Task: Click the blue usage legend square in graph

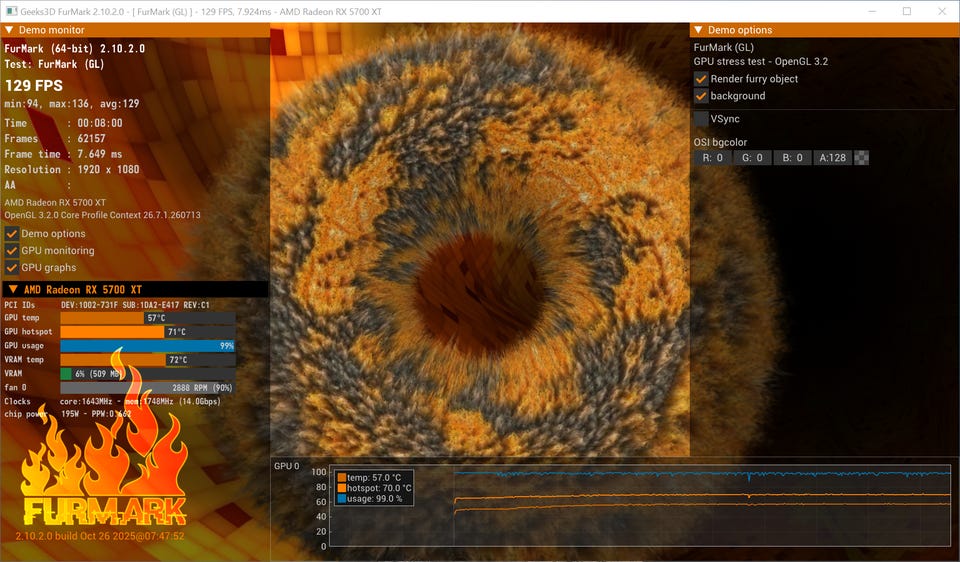Action: pos(342,499)
